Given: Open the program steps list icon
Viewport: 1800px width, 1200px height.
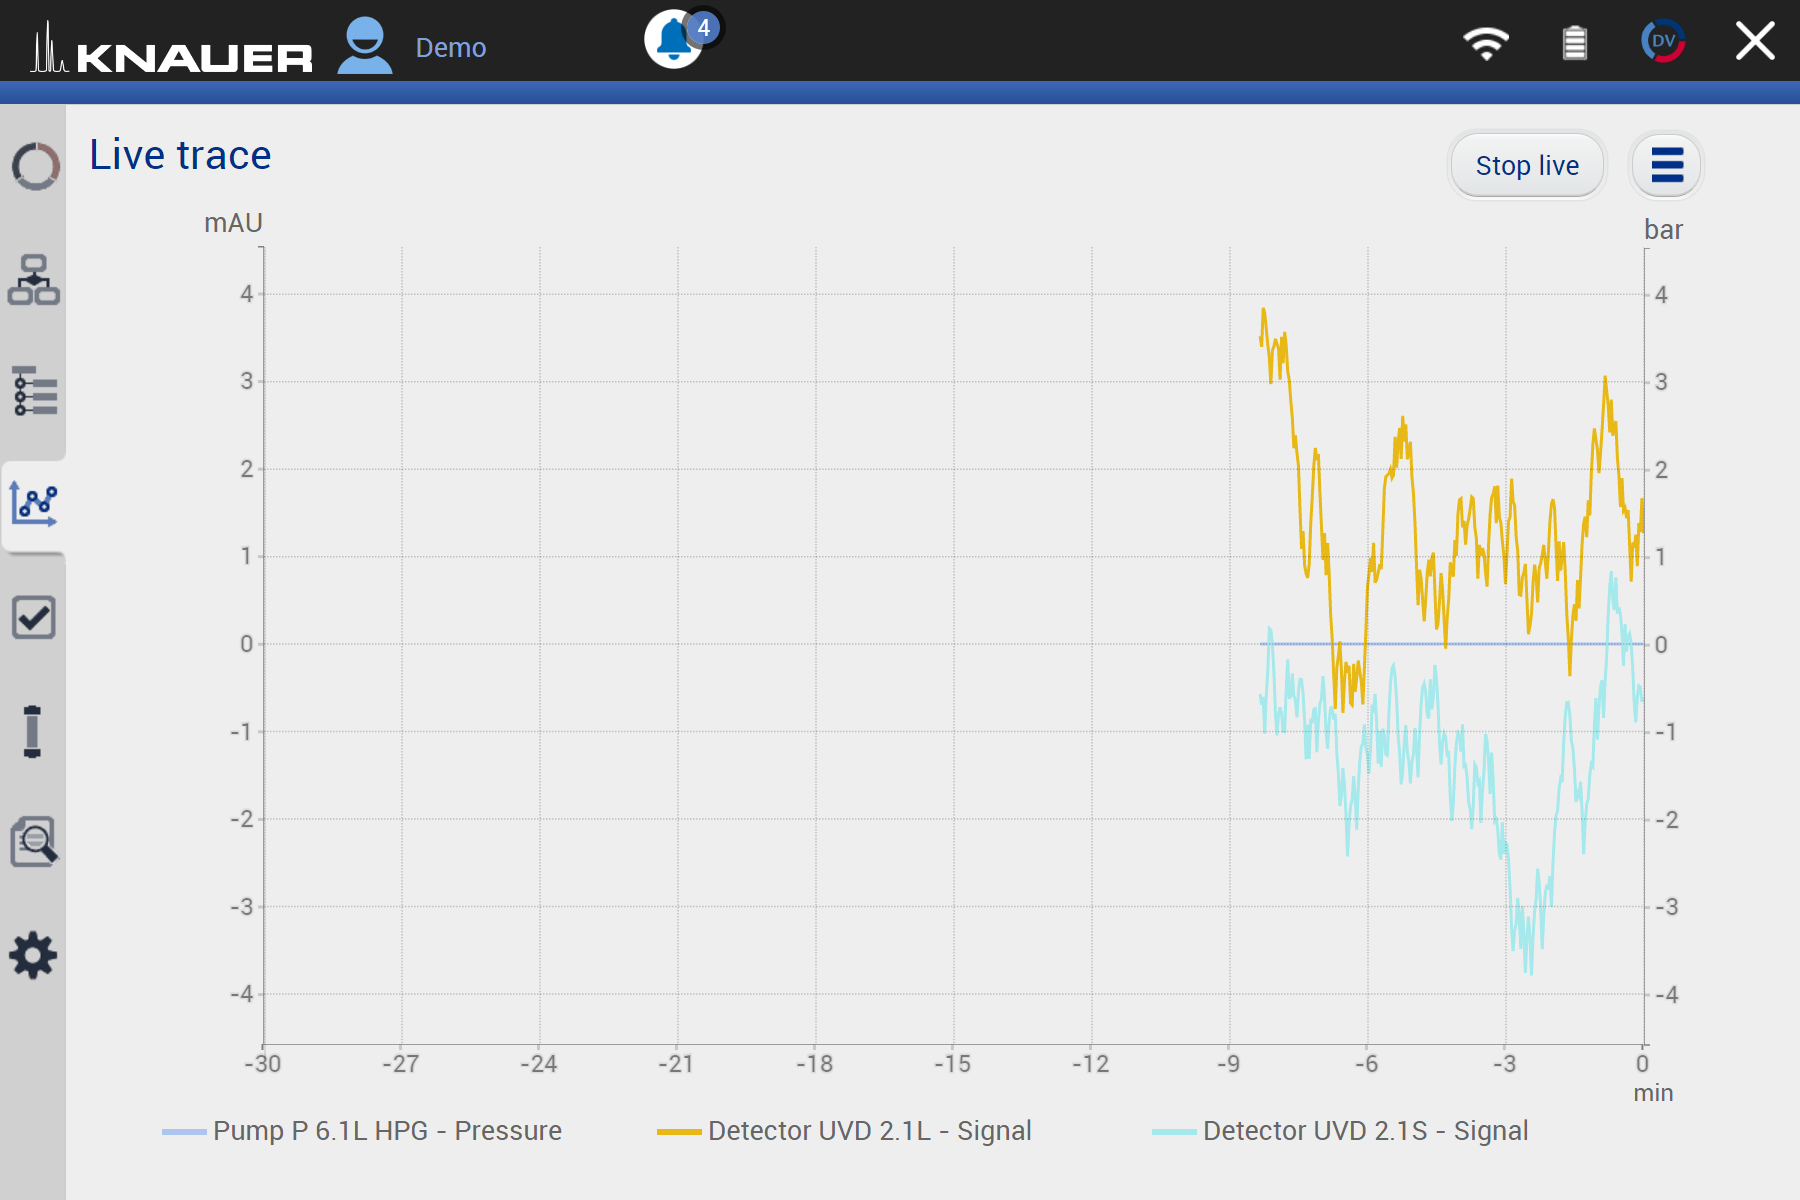Looking at the screenshot, I should (x=35, y=391).
